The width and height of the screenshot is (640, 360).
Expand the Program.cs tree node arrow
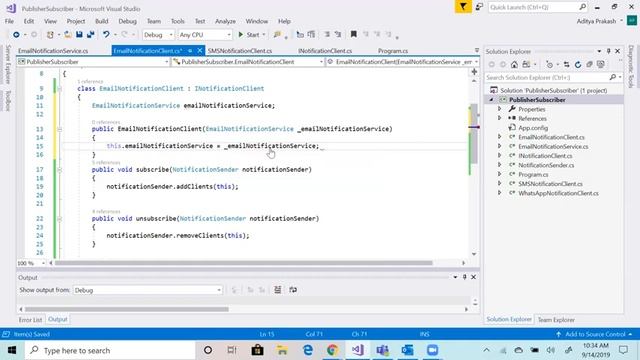[x=499, y=174]
